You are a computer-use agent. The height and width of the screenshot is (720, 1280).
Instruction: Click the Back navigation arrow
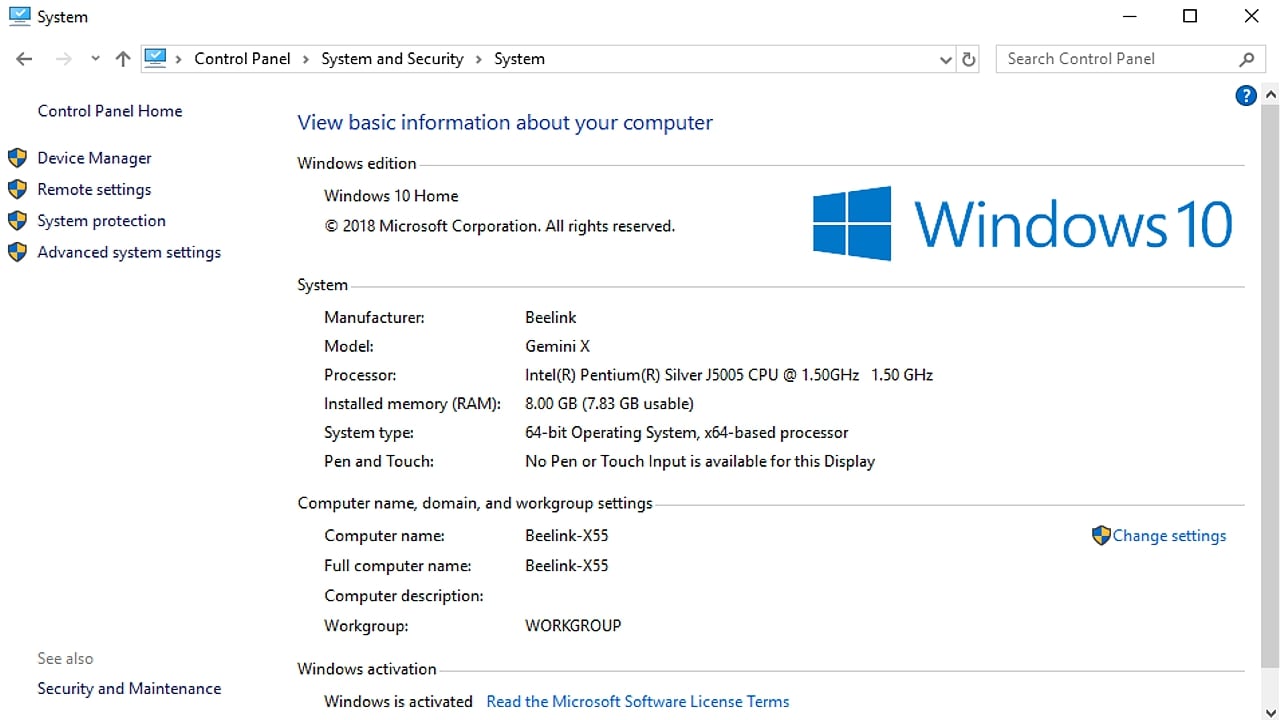[x=24, y=59]
